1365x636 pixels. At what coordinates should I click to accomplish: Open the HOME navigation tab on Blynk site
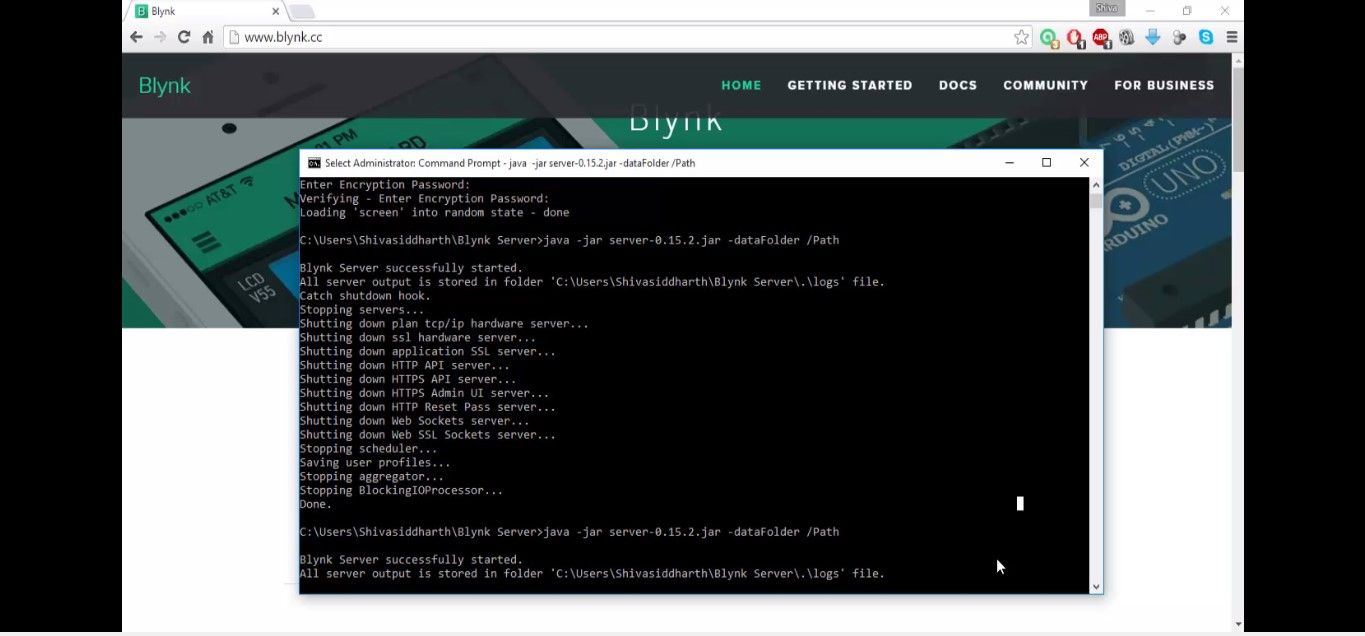point(741,85)
